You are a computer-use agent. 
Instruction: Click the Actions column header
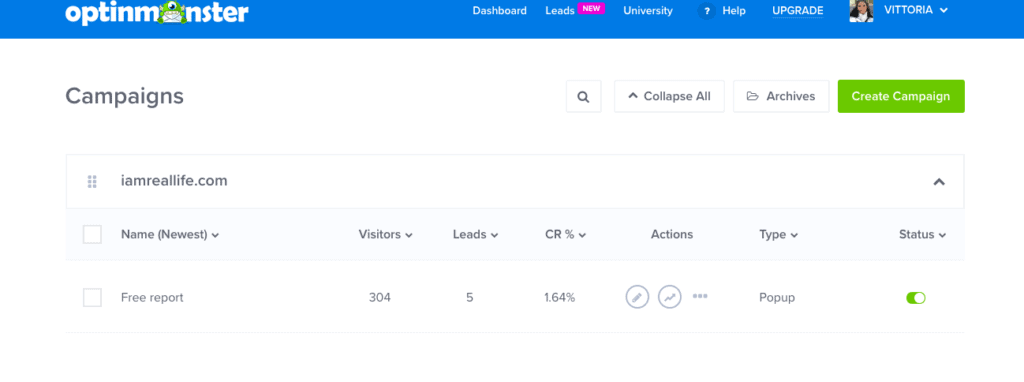(672, 234)
